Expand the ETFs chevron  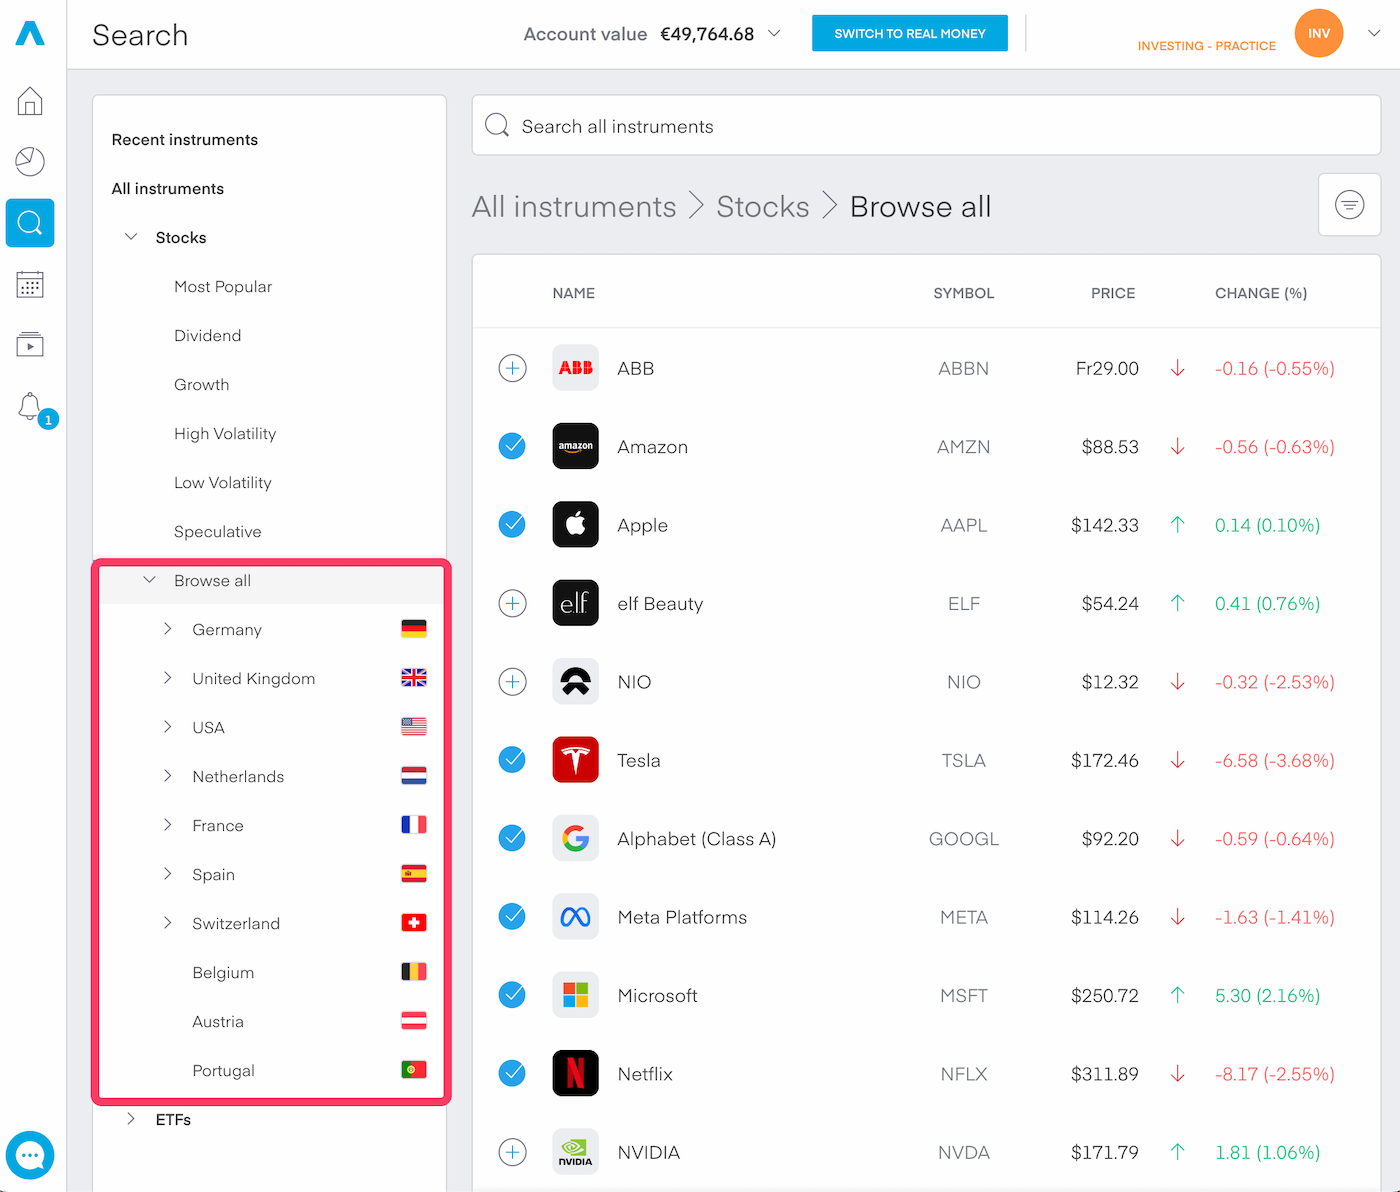[131, 1119]
